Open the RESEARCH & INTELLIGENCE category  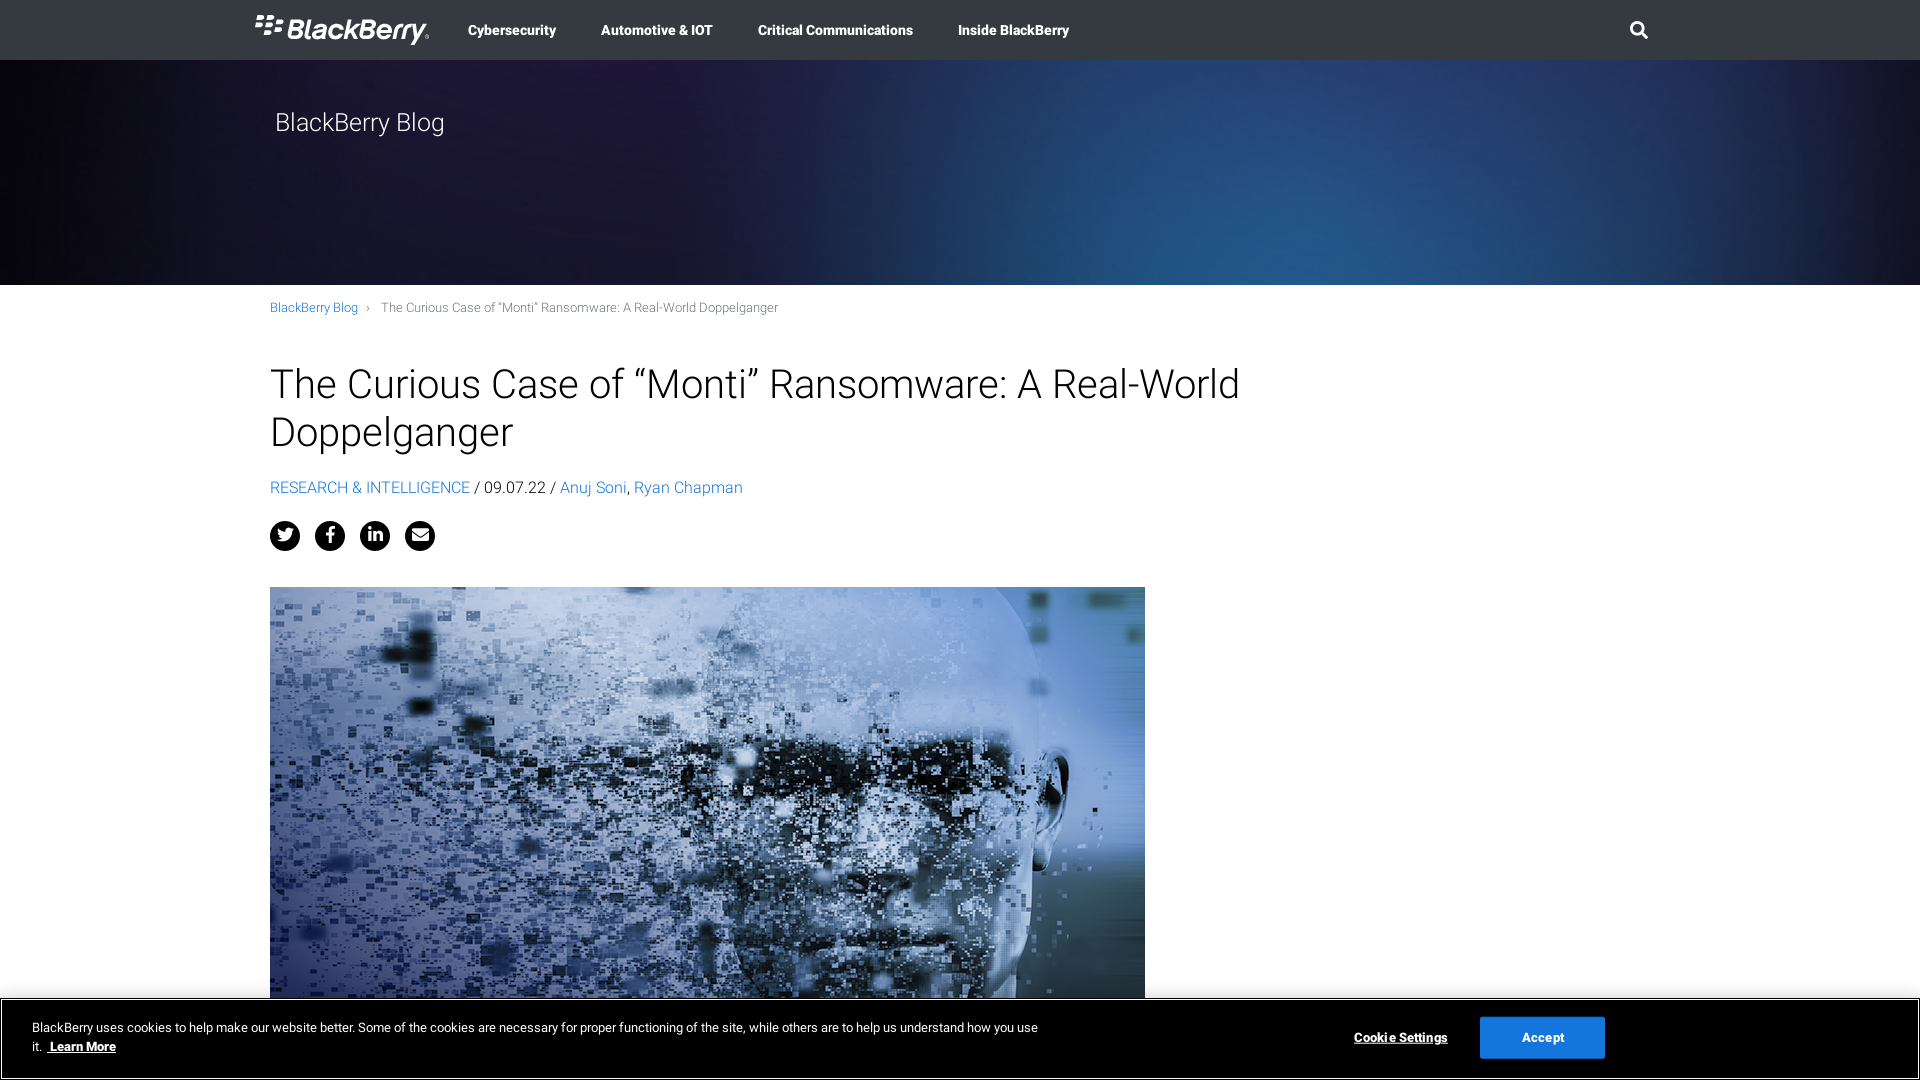tap(370, 487)
